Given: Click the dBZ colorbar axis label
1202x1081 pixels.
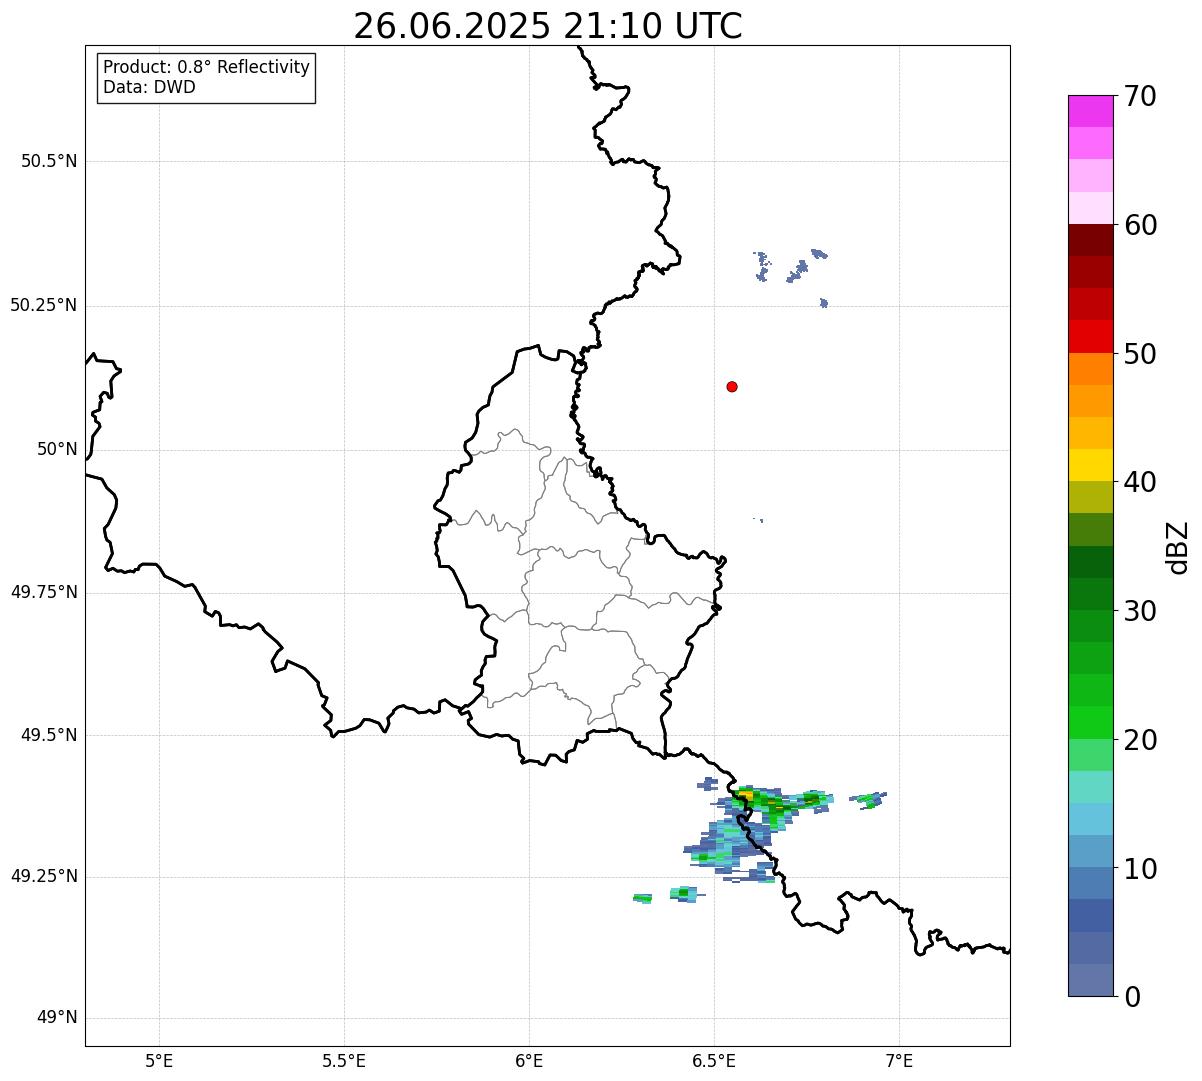Looking at the screenshot, I should pos(1178,547).
